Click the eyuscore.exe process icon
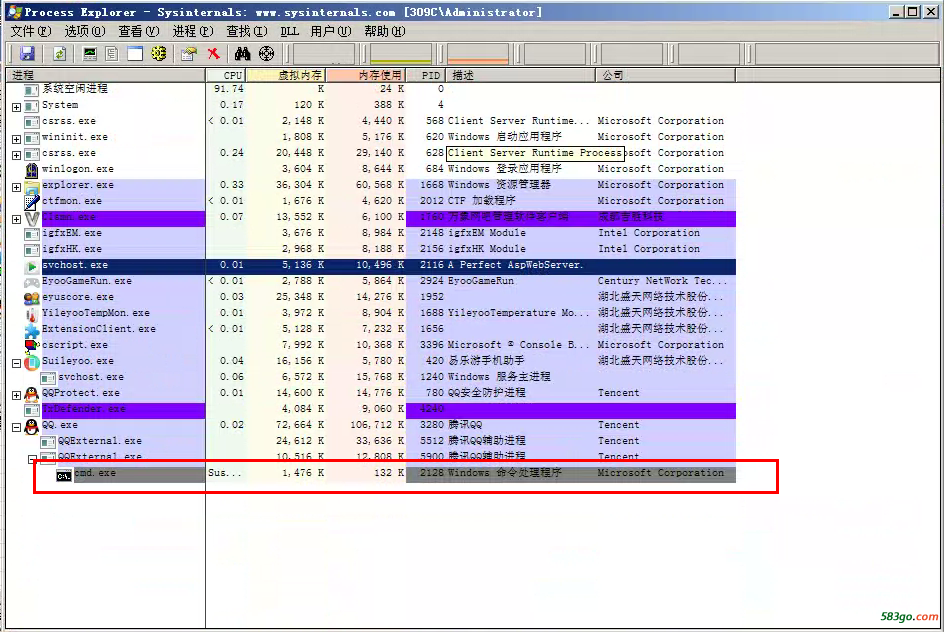This screenshot has width=944, height=632. pos(32,298)
